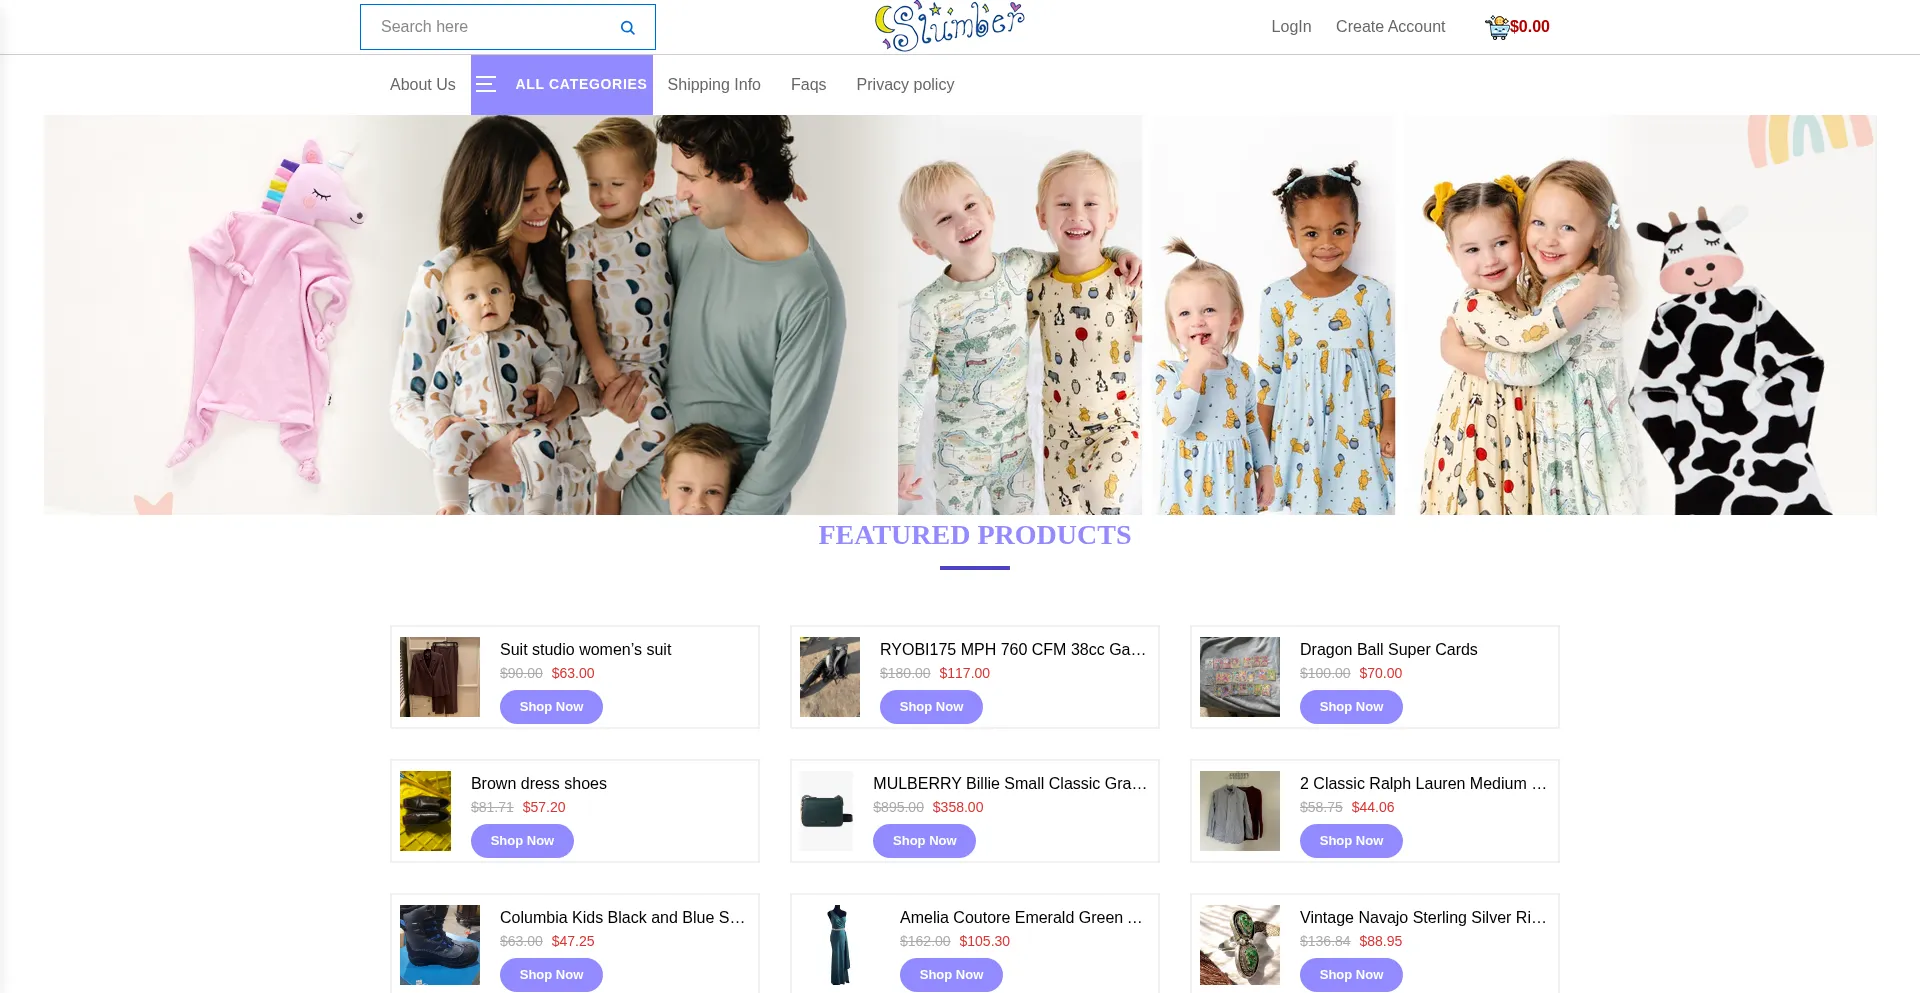The image size is (1920, 993).
Task: Expand the ALL CATEGORIES menu
Action: (581, 84)
